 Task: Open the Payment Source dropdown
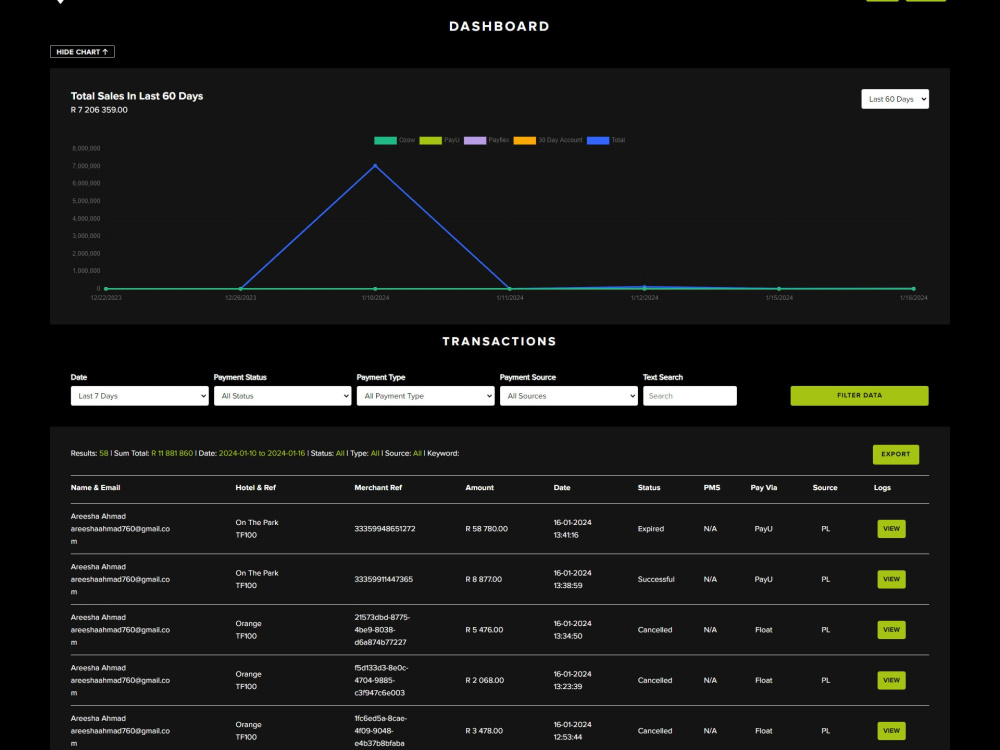pyautogui.click(x=568, y=396)
